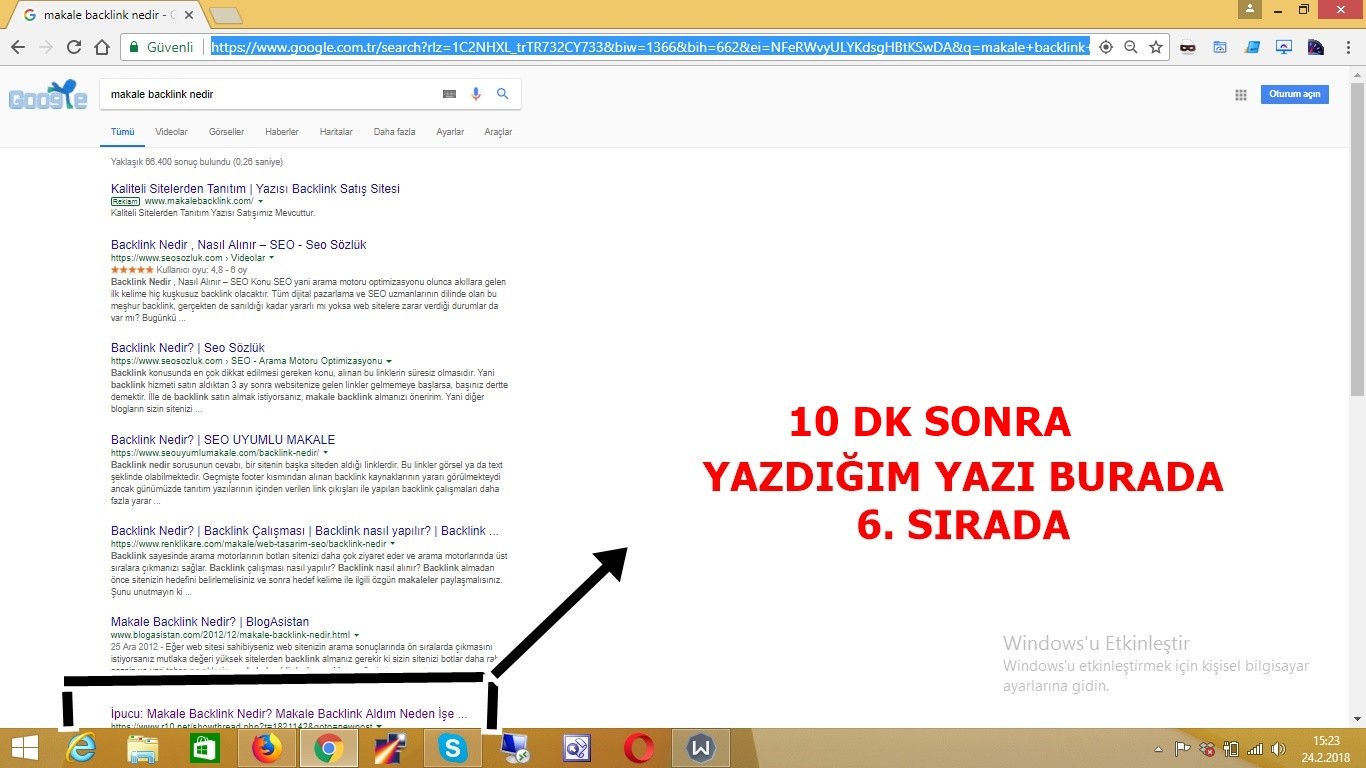Expand dropdown beside SEO - Arama Motoru Optimizasyonu URL
1366x768 pixels.
click(389, 361)
